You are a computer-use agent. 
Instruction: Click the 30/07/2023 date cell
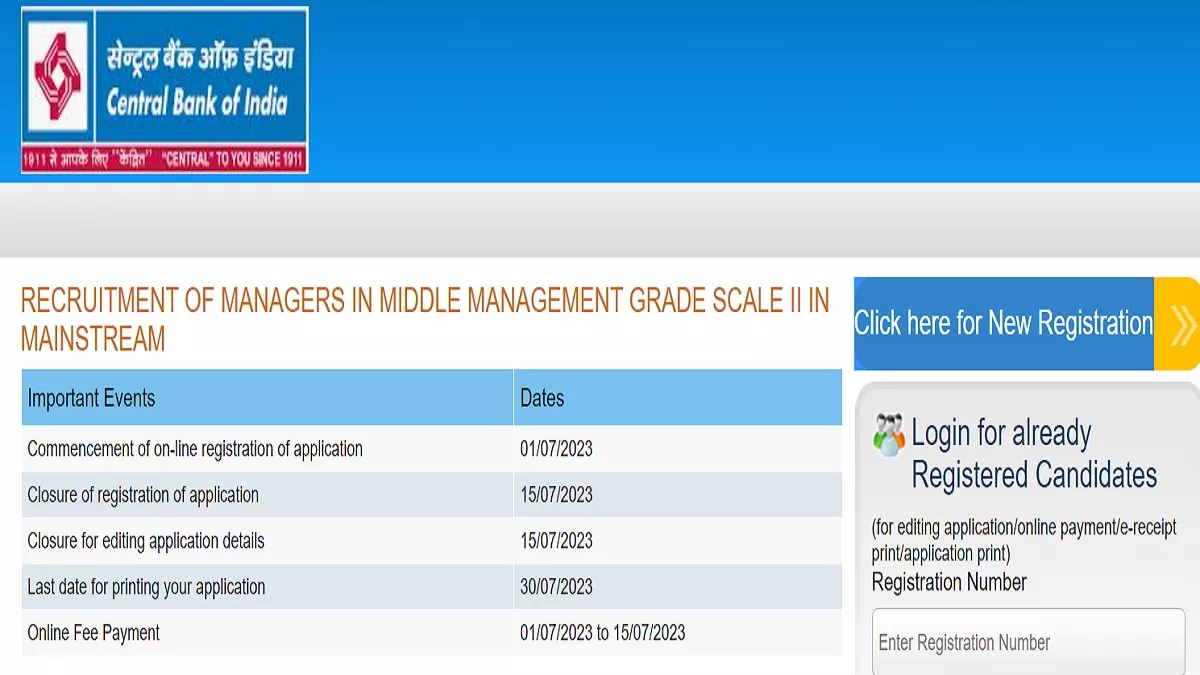pos(556,587)
